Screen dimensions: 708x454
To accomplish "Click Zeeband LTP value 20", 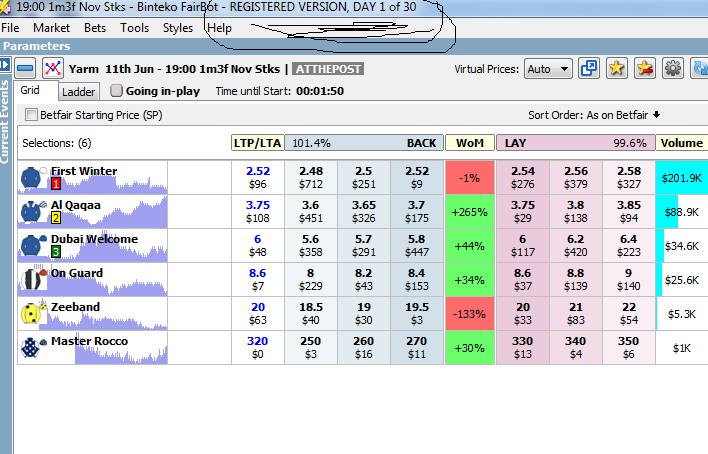I will pyautogui.click(x=258, y=307).
